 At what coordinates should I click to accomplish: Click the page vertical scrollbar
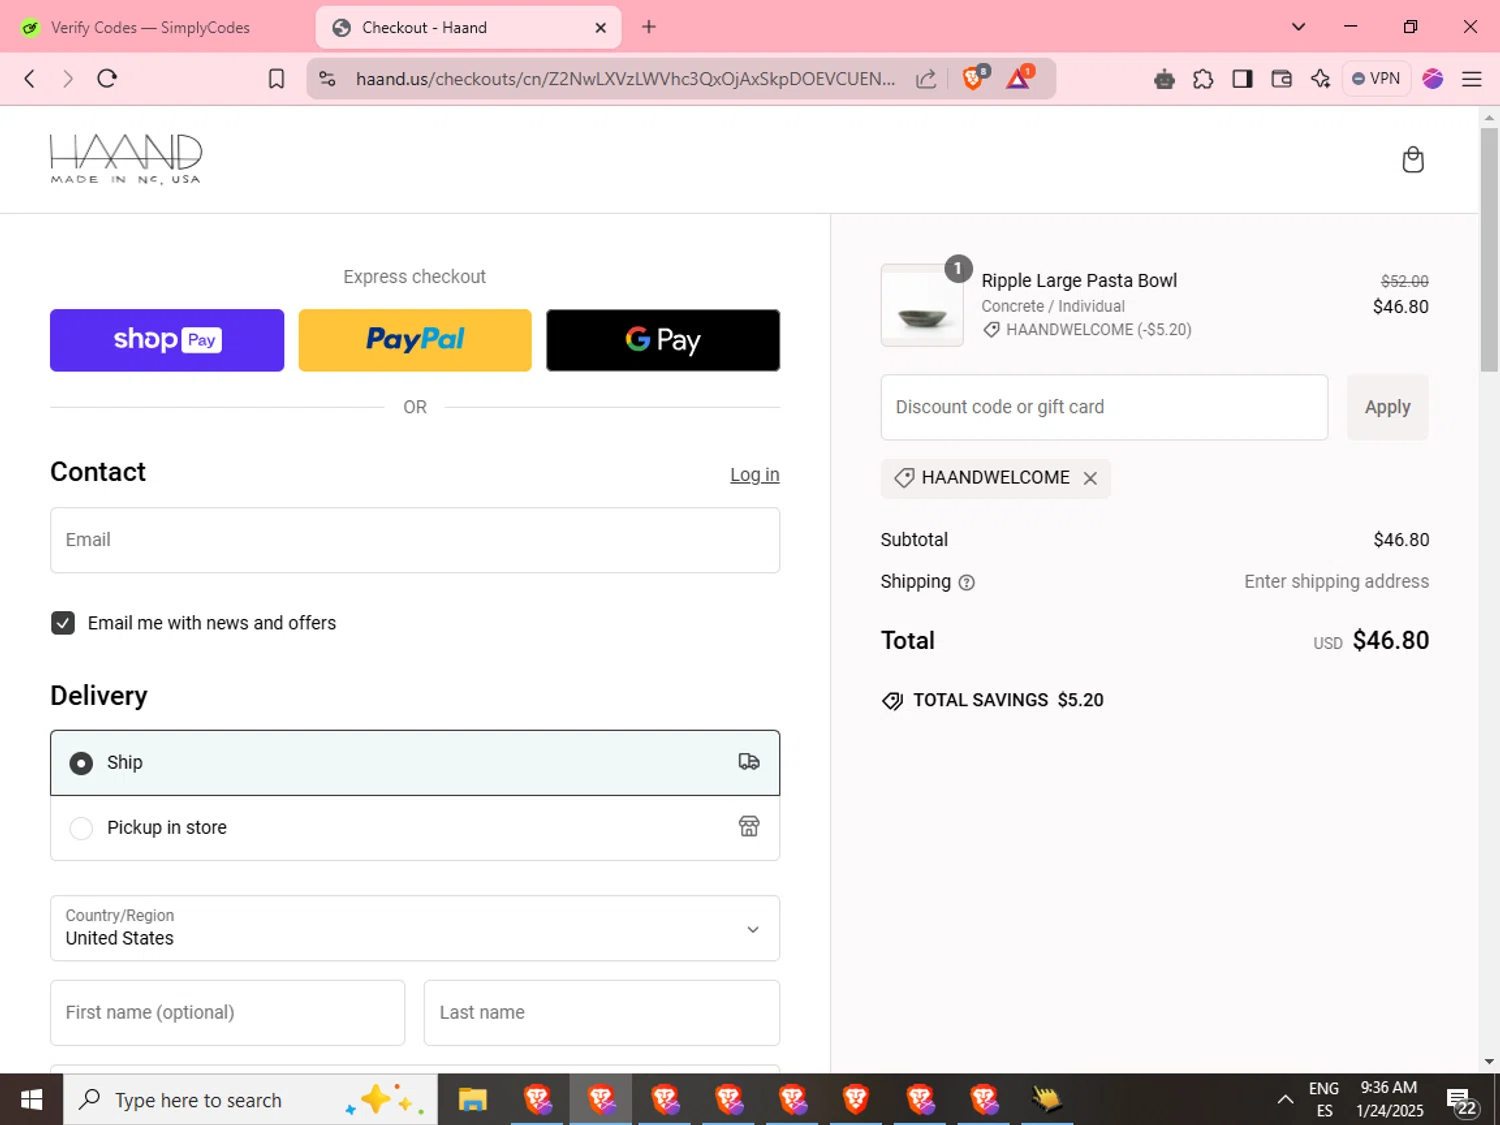coord(1489,250)
